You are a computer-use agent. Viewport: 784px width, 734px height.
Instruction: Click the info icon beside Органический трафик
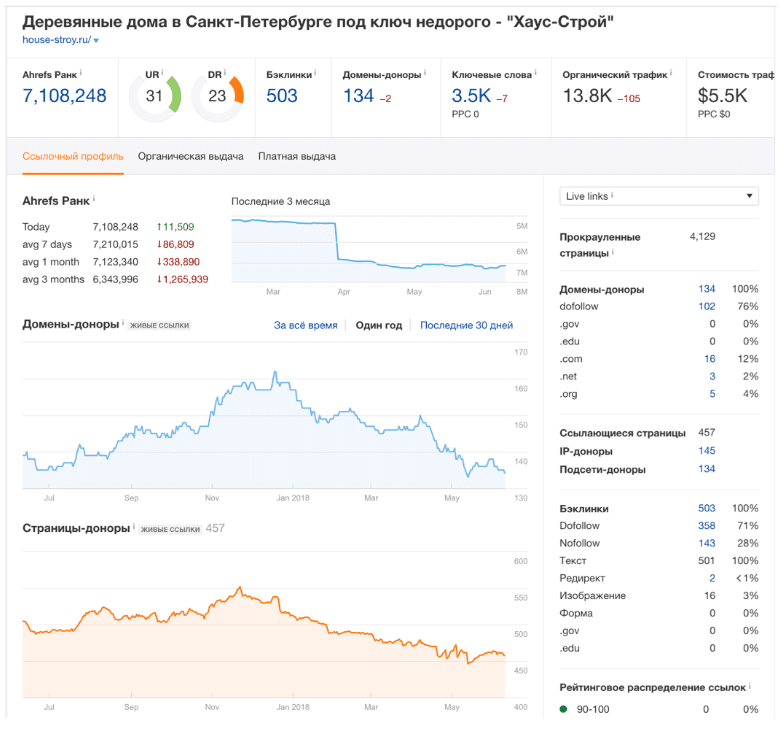[x=671, y=72]
